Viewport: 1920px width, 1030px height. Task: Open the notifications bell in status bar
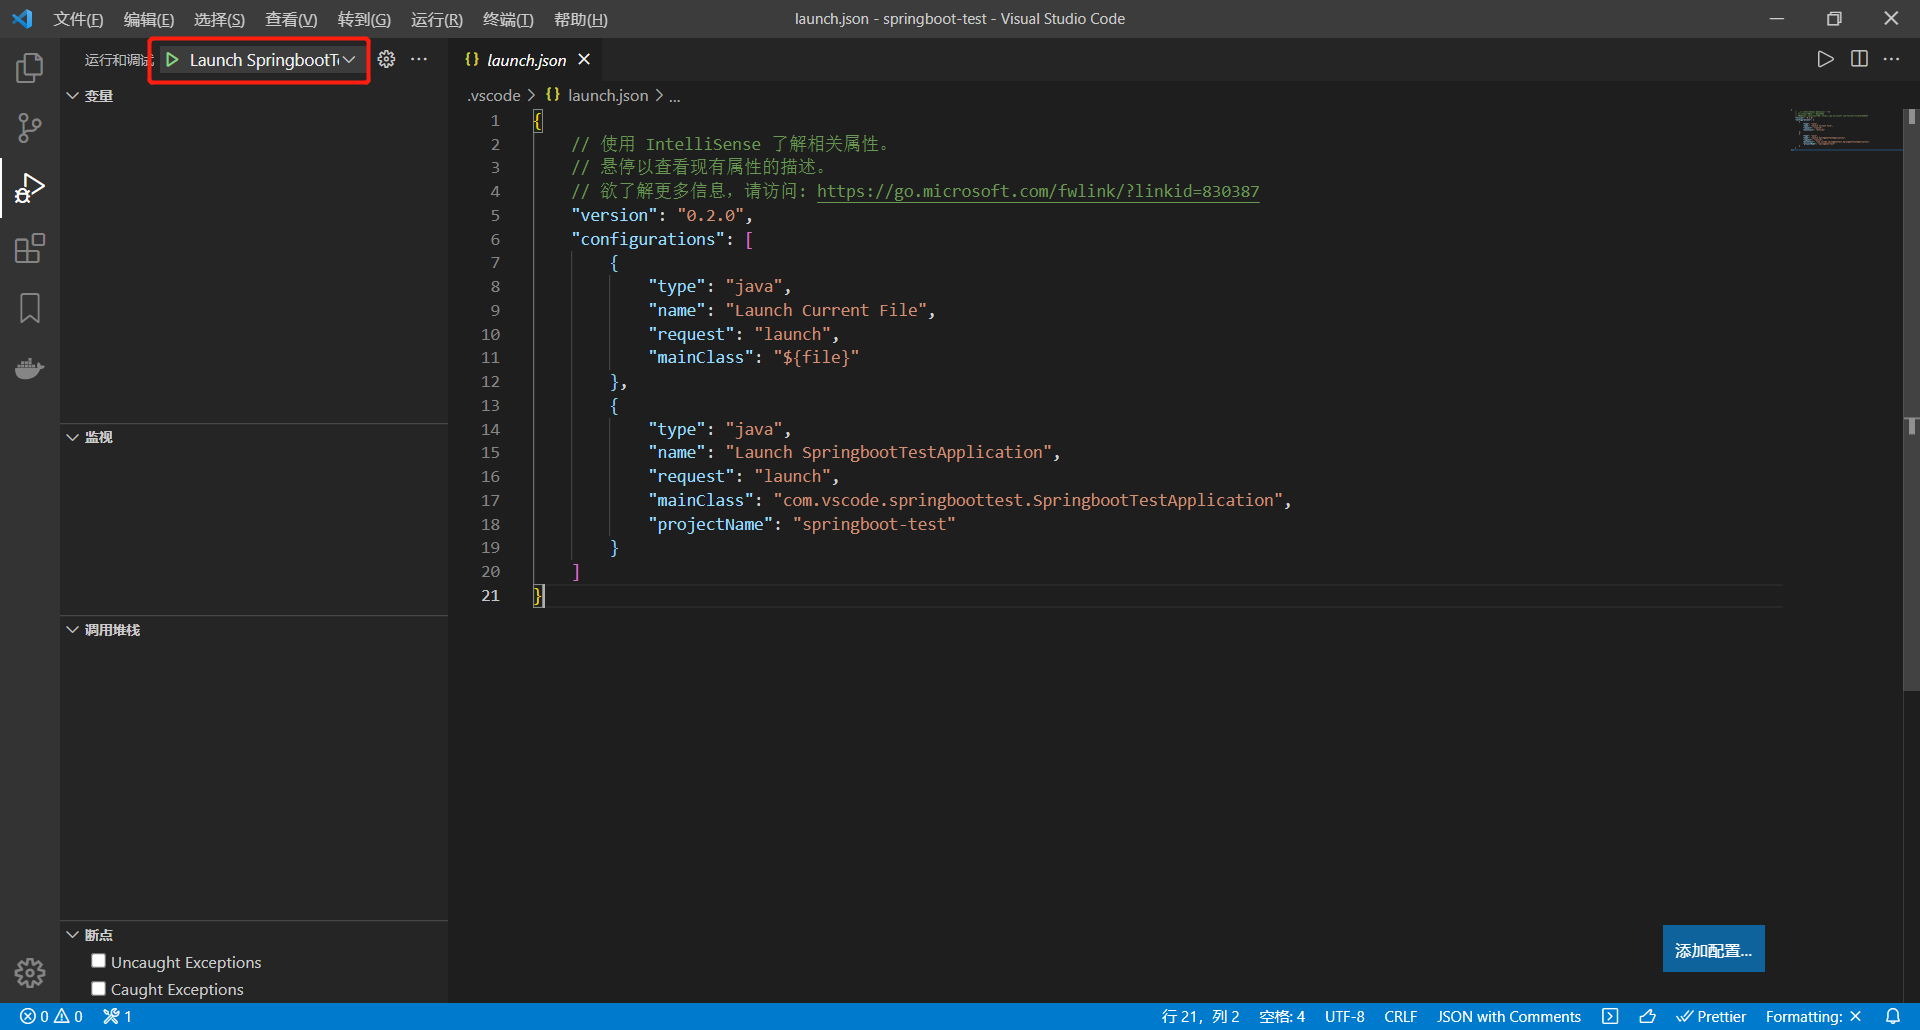tap(1893, 1016)
